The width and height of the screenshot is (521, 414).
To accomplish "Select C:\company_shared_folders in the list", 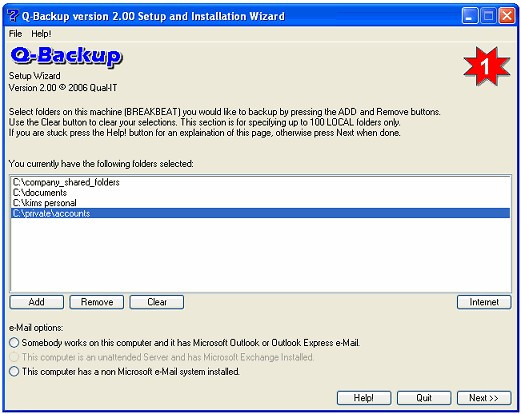I will (x=260, y=182).
